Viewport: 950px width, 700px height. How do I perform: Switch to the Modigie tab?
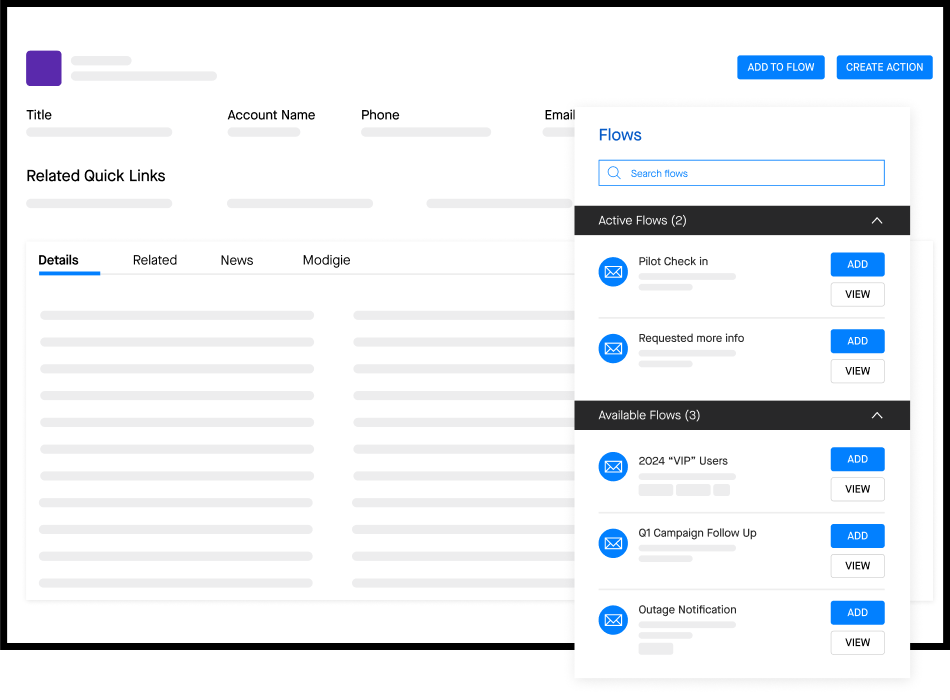click(x=326, y=260)
